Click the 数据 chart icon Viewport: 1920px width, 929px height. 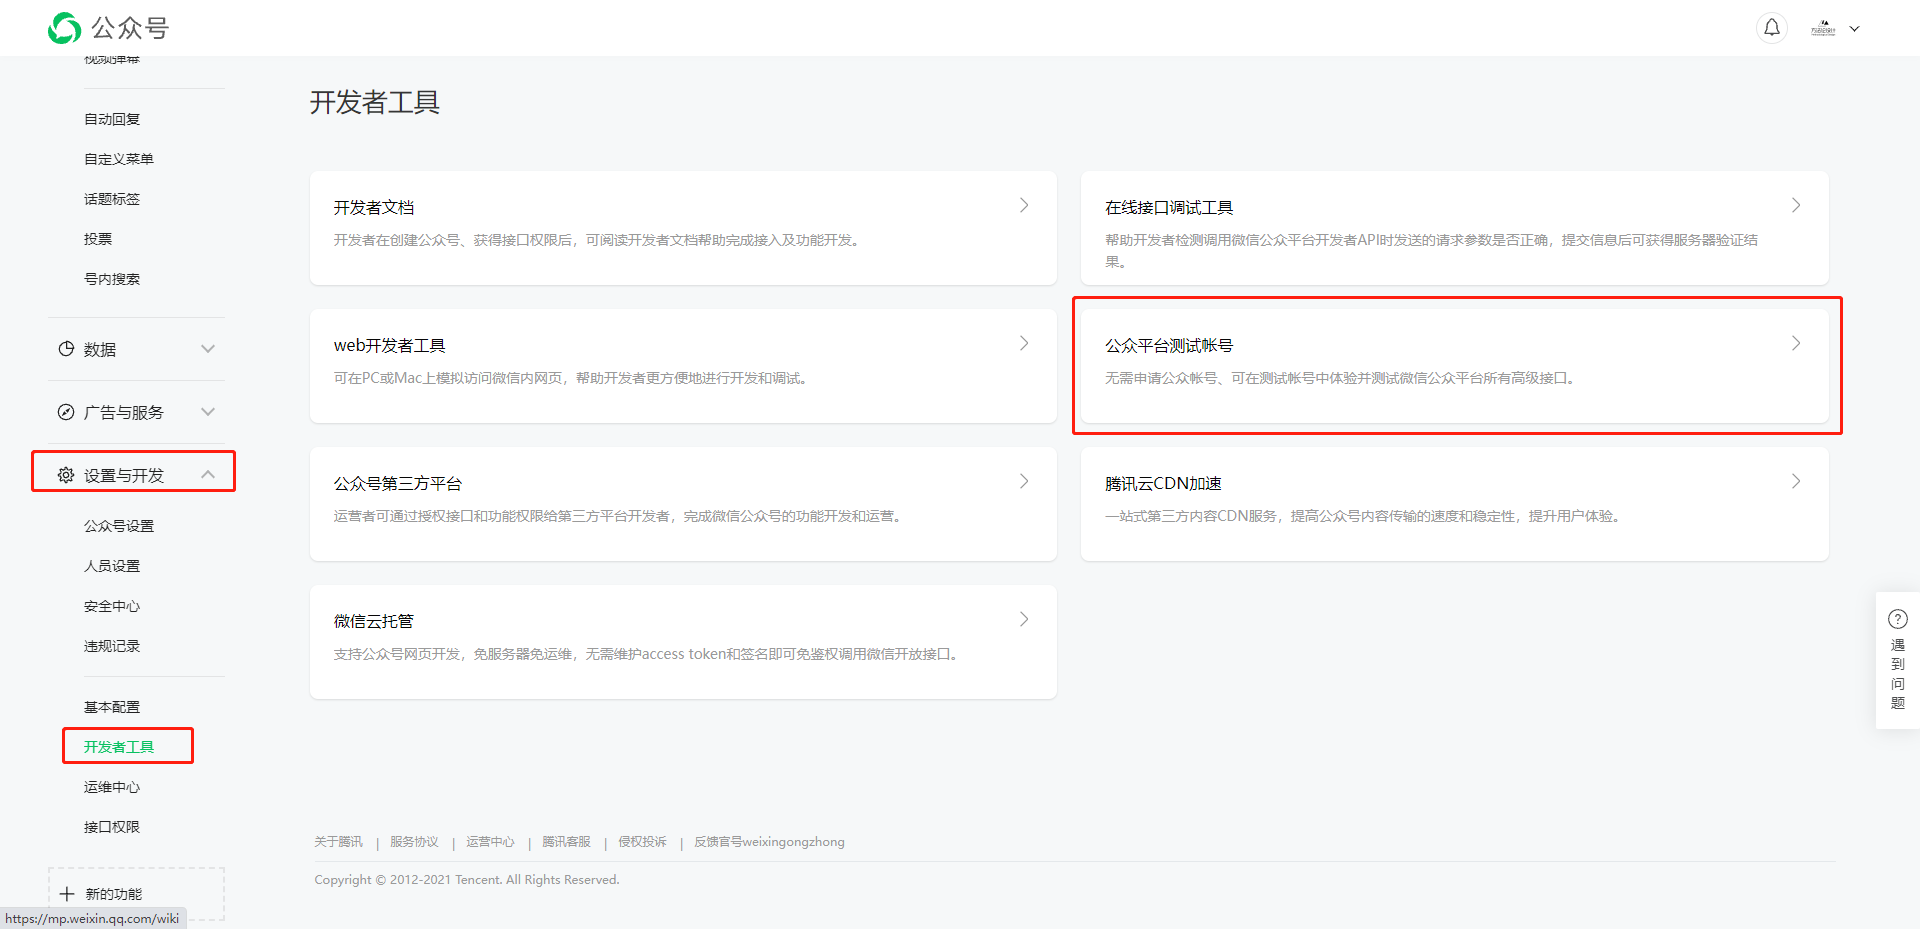point(66,349)
